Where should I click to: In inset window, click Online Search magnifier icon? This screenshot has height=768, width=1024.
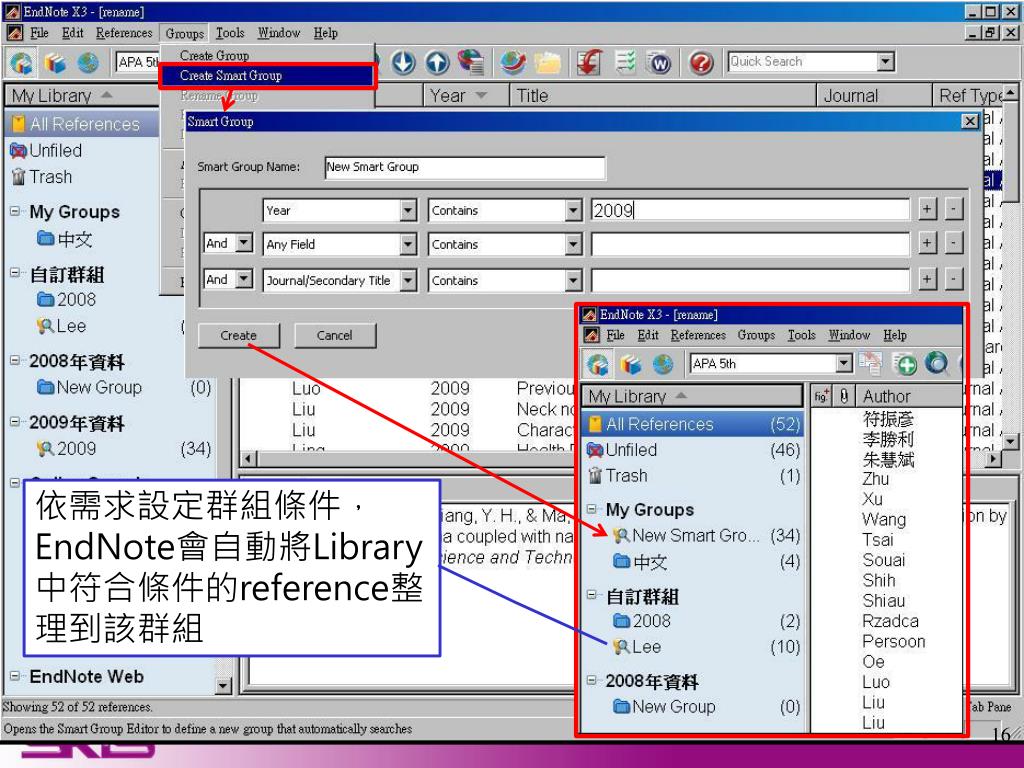pos(937,364)
